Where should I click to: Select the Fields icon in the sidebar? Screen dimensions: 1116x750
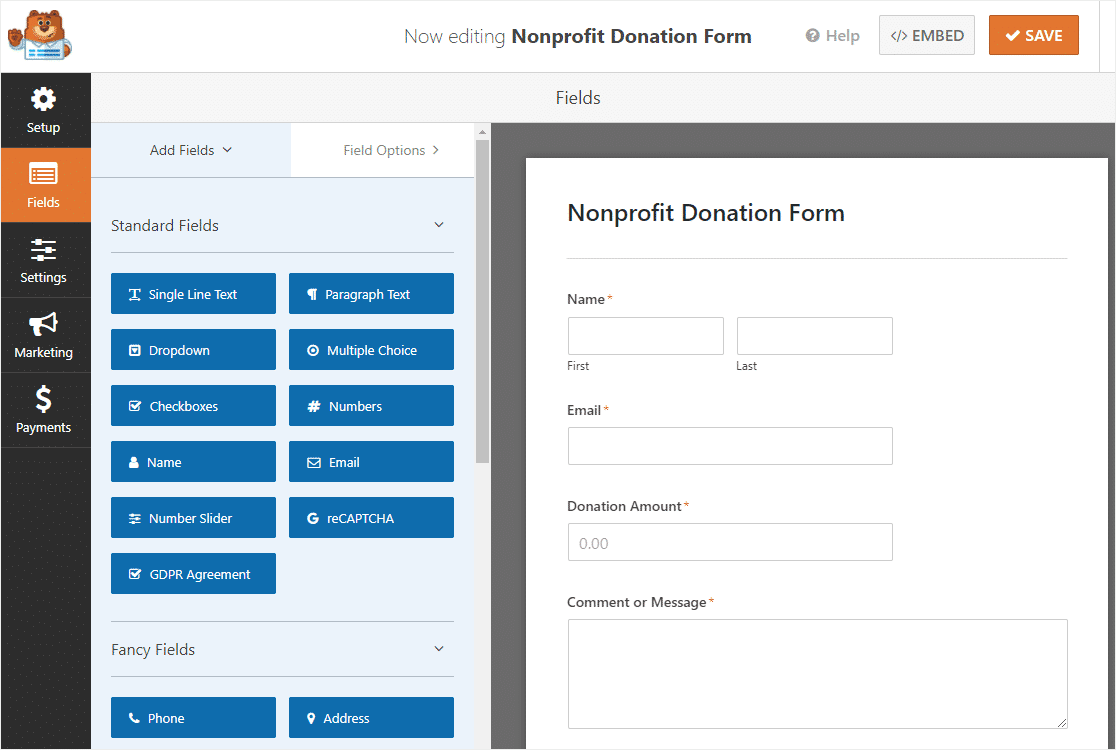[x=45, y=185]
